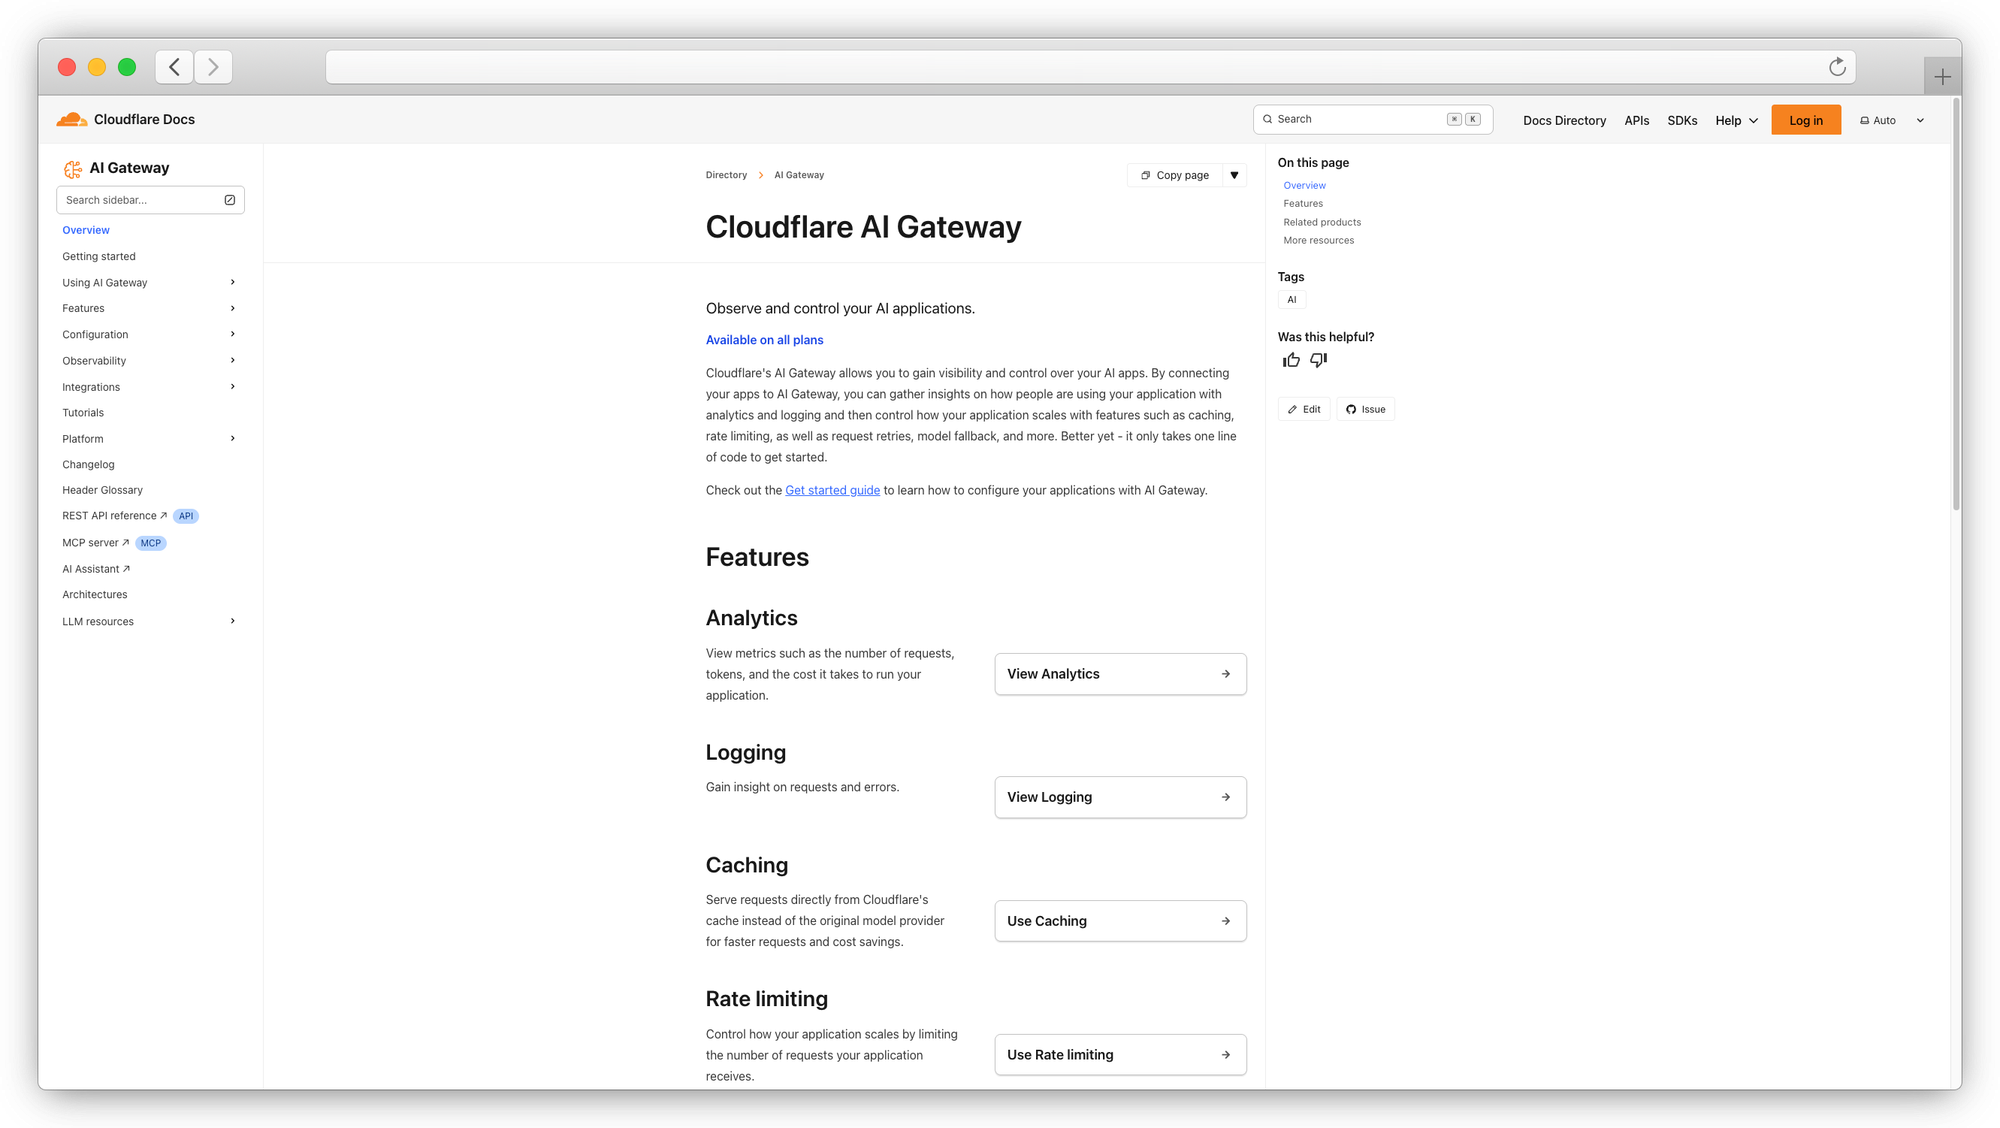Click the thumbs up helpful icon
The image size is (2000, 1128).
(1291, 360)
